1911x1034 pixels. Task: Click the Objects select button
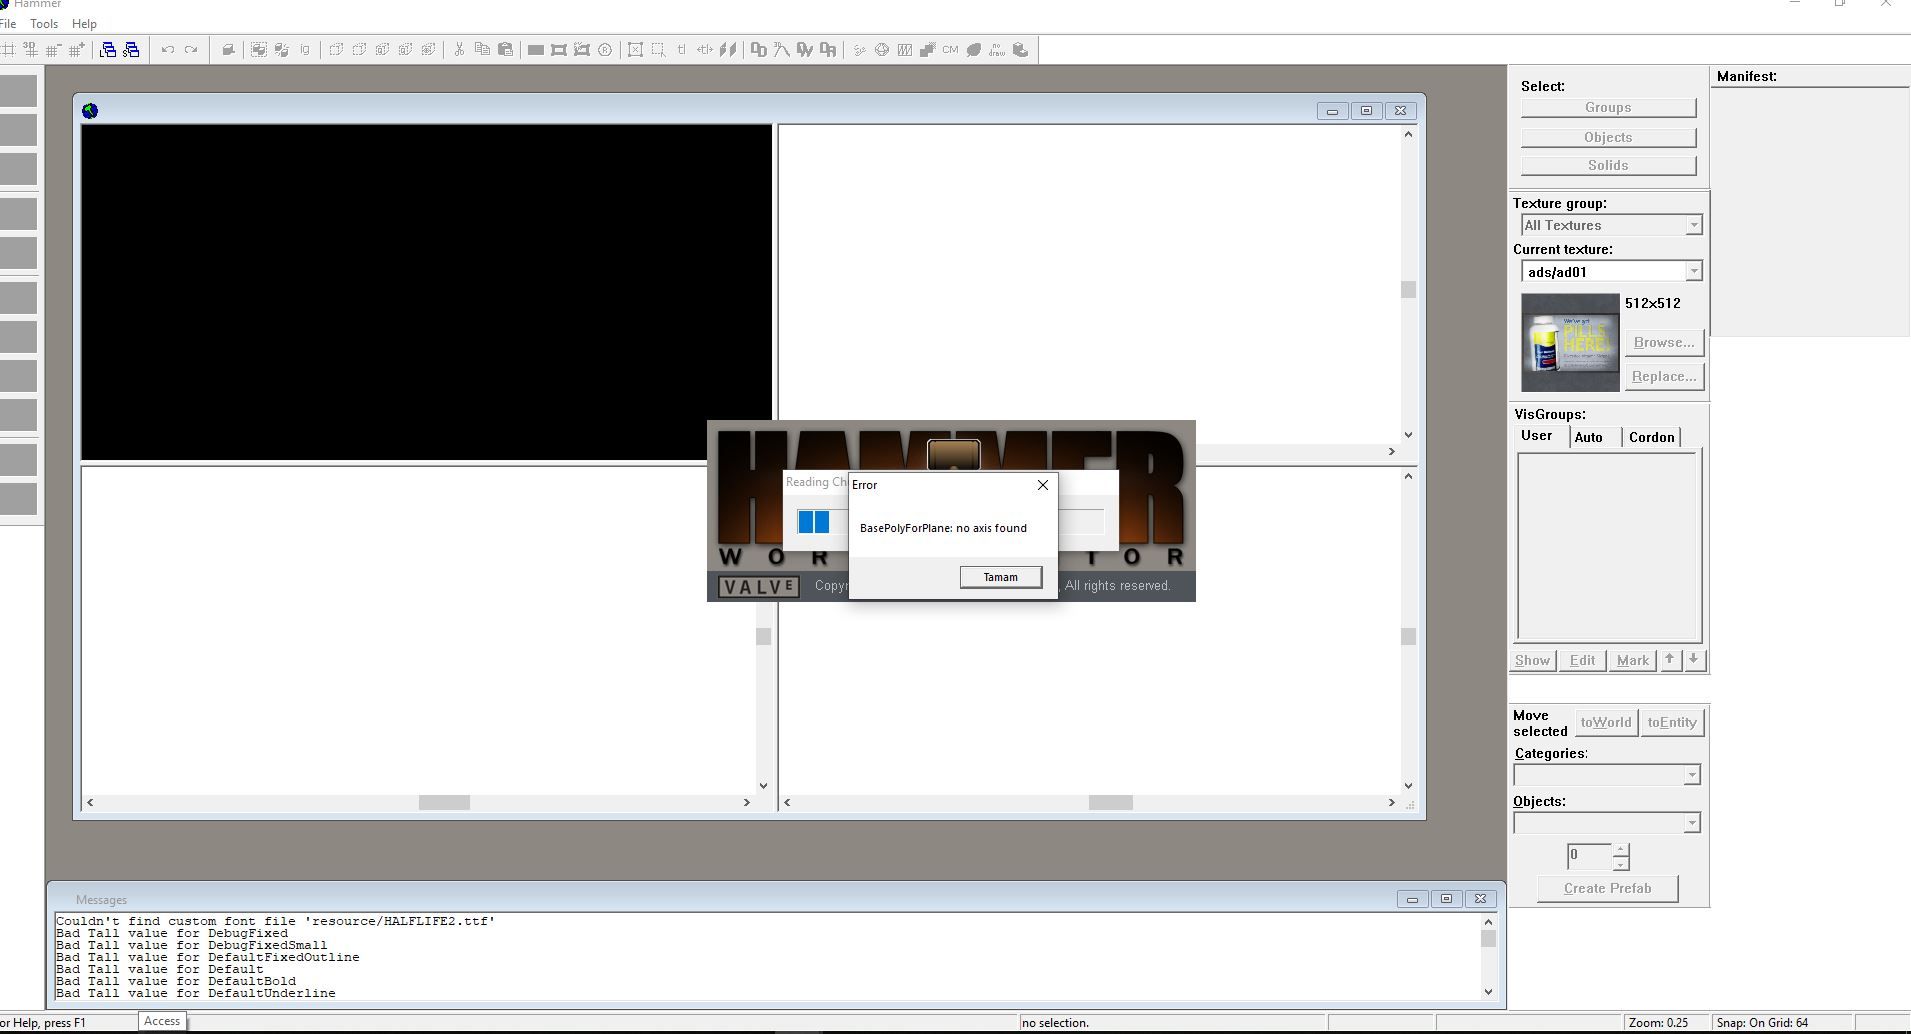click(x=1608, y=137)
